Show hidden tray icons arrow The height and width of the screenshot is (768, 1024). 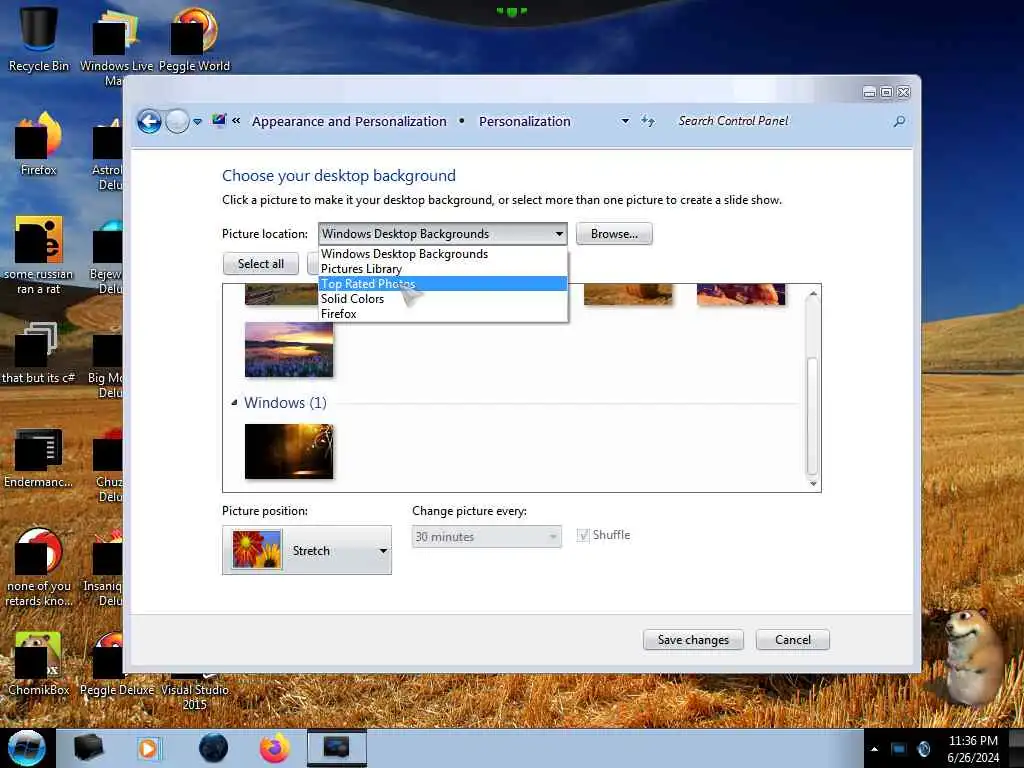coord(874,749)
